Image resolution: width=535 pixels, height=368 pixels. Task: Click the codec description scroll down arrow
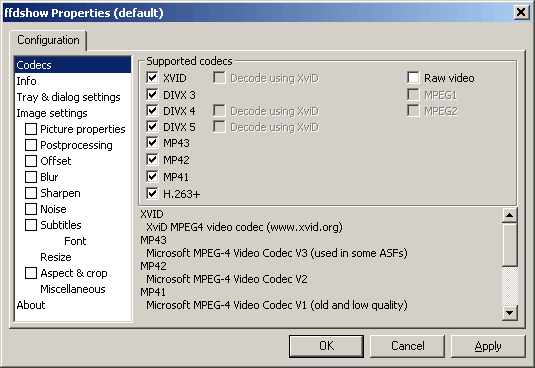[510, 312]
